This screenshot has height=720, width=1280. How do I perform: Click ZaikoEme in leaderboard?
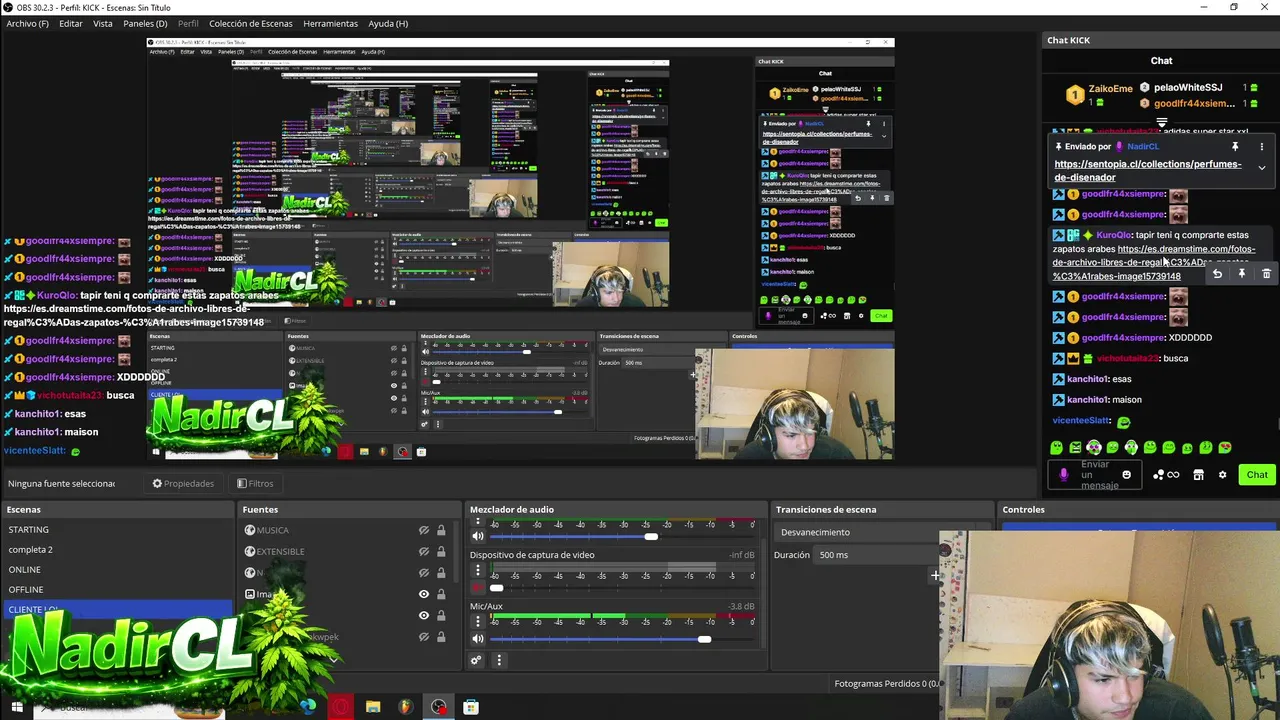coord(1110,88)
